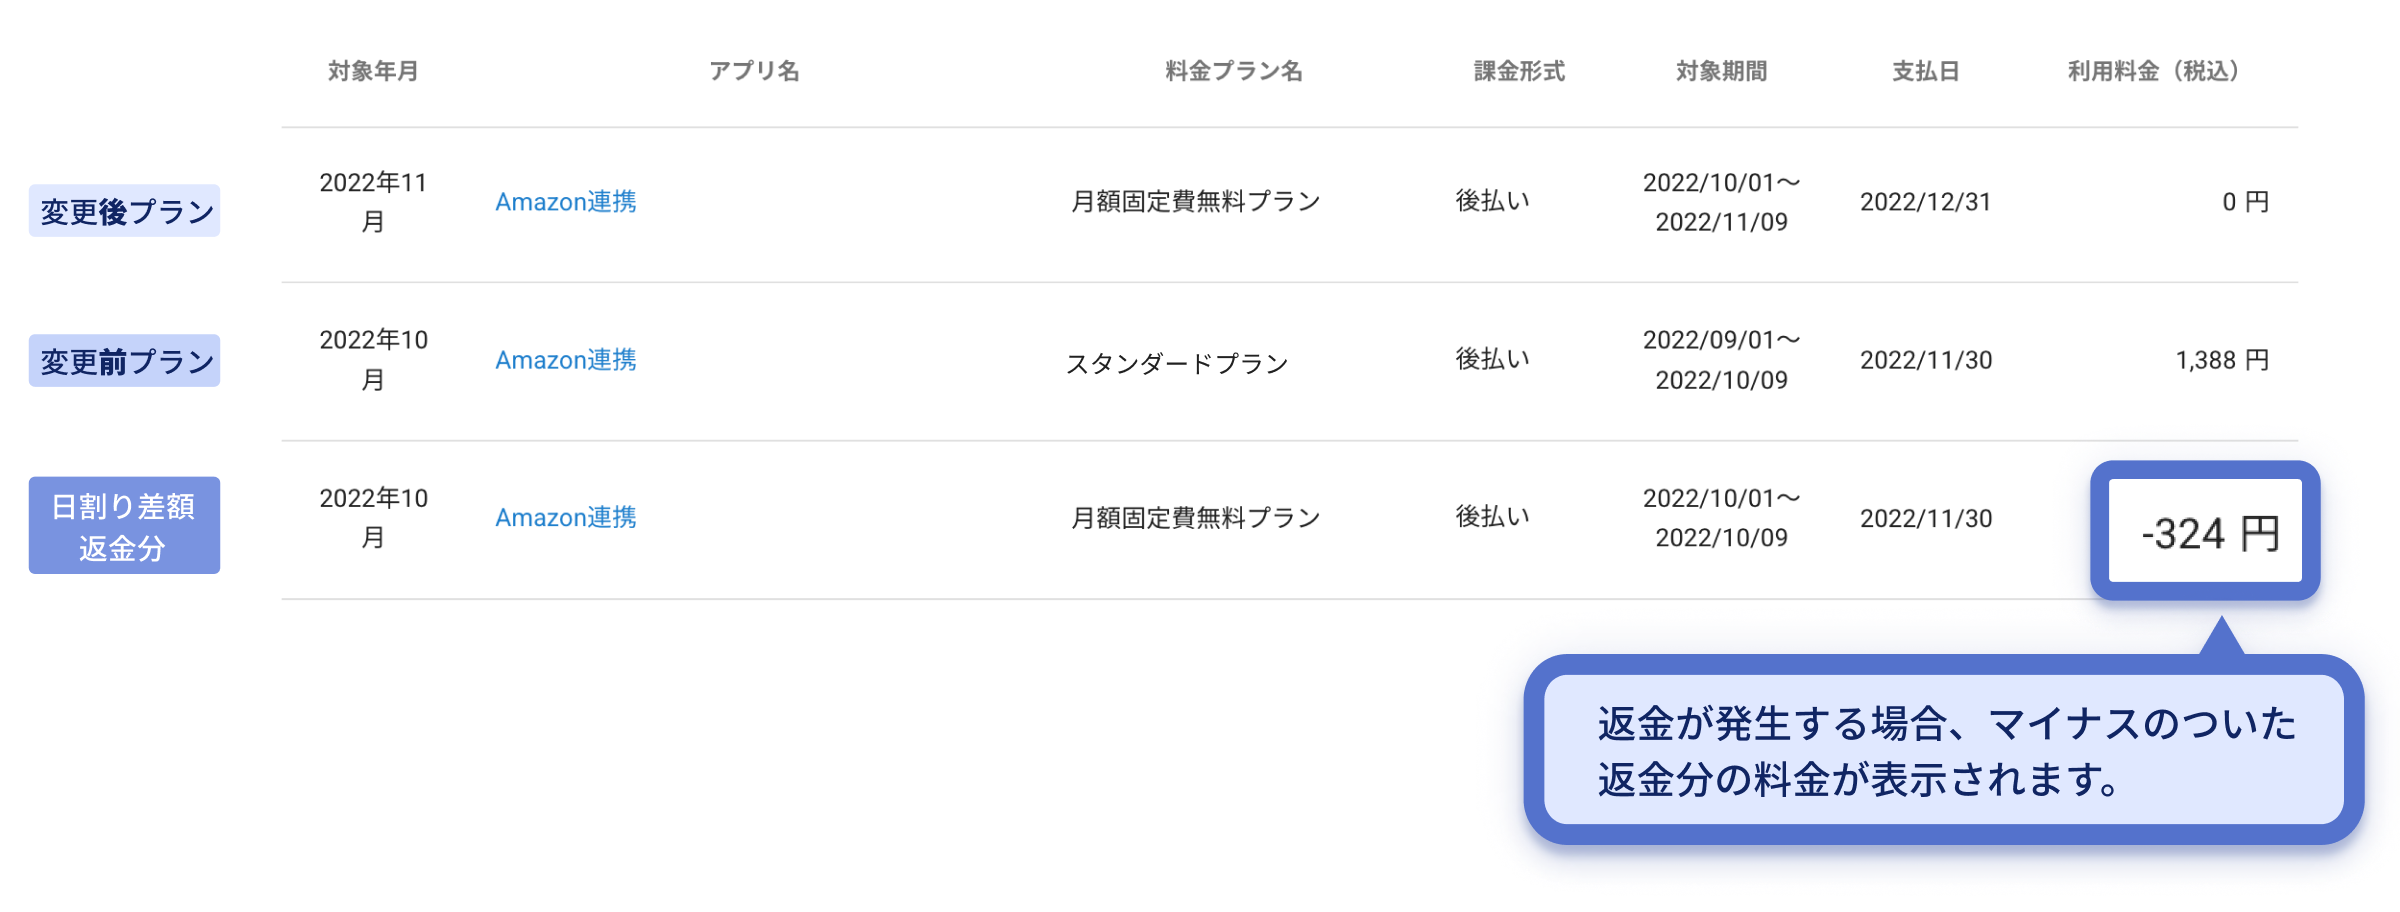Click the 支払日 column header
Screen dimensions: 2400x912
(1926, 70)
